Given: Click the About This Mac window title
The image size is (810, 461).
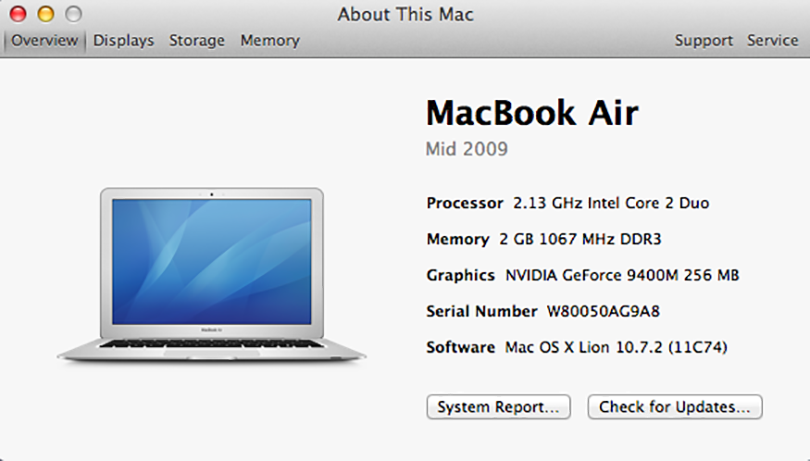Looking at the screenshot, I should [x=405, y=14].
